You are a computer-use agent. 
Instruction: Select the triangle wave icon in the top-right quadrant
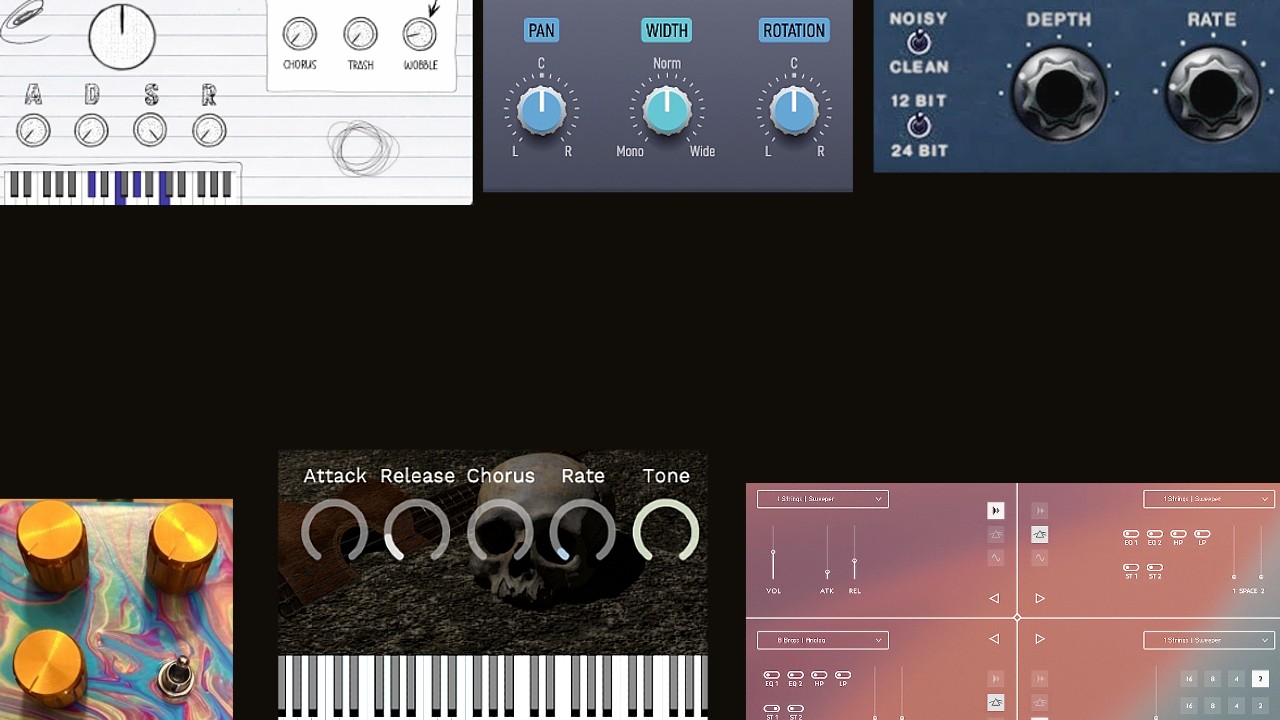(x=1040, y=535)
